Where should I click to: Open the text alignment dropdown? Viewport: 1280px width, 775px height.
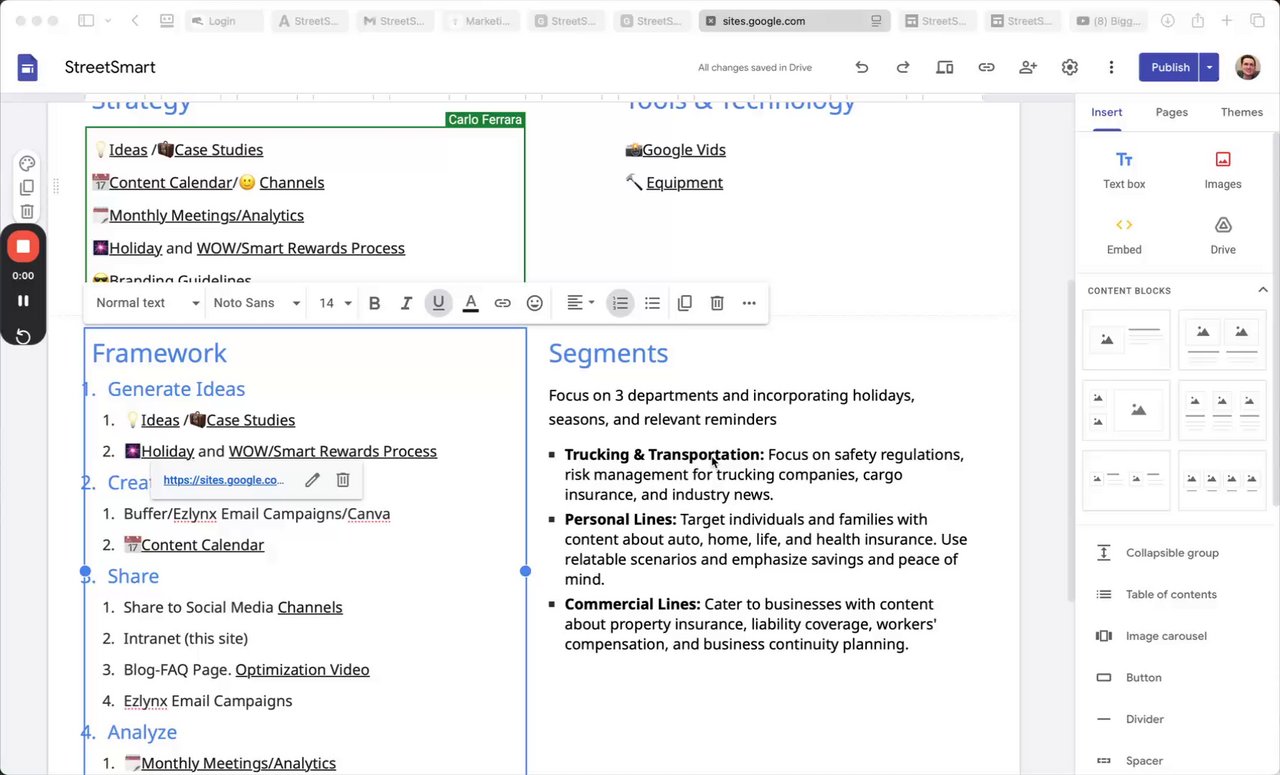pos(580,303)
